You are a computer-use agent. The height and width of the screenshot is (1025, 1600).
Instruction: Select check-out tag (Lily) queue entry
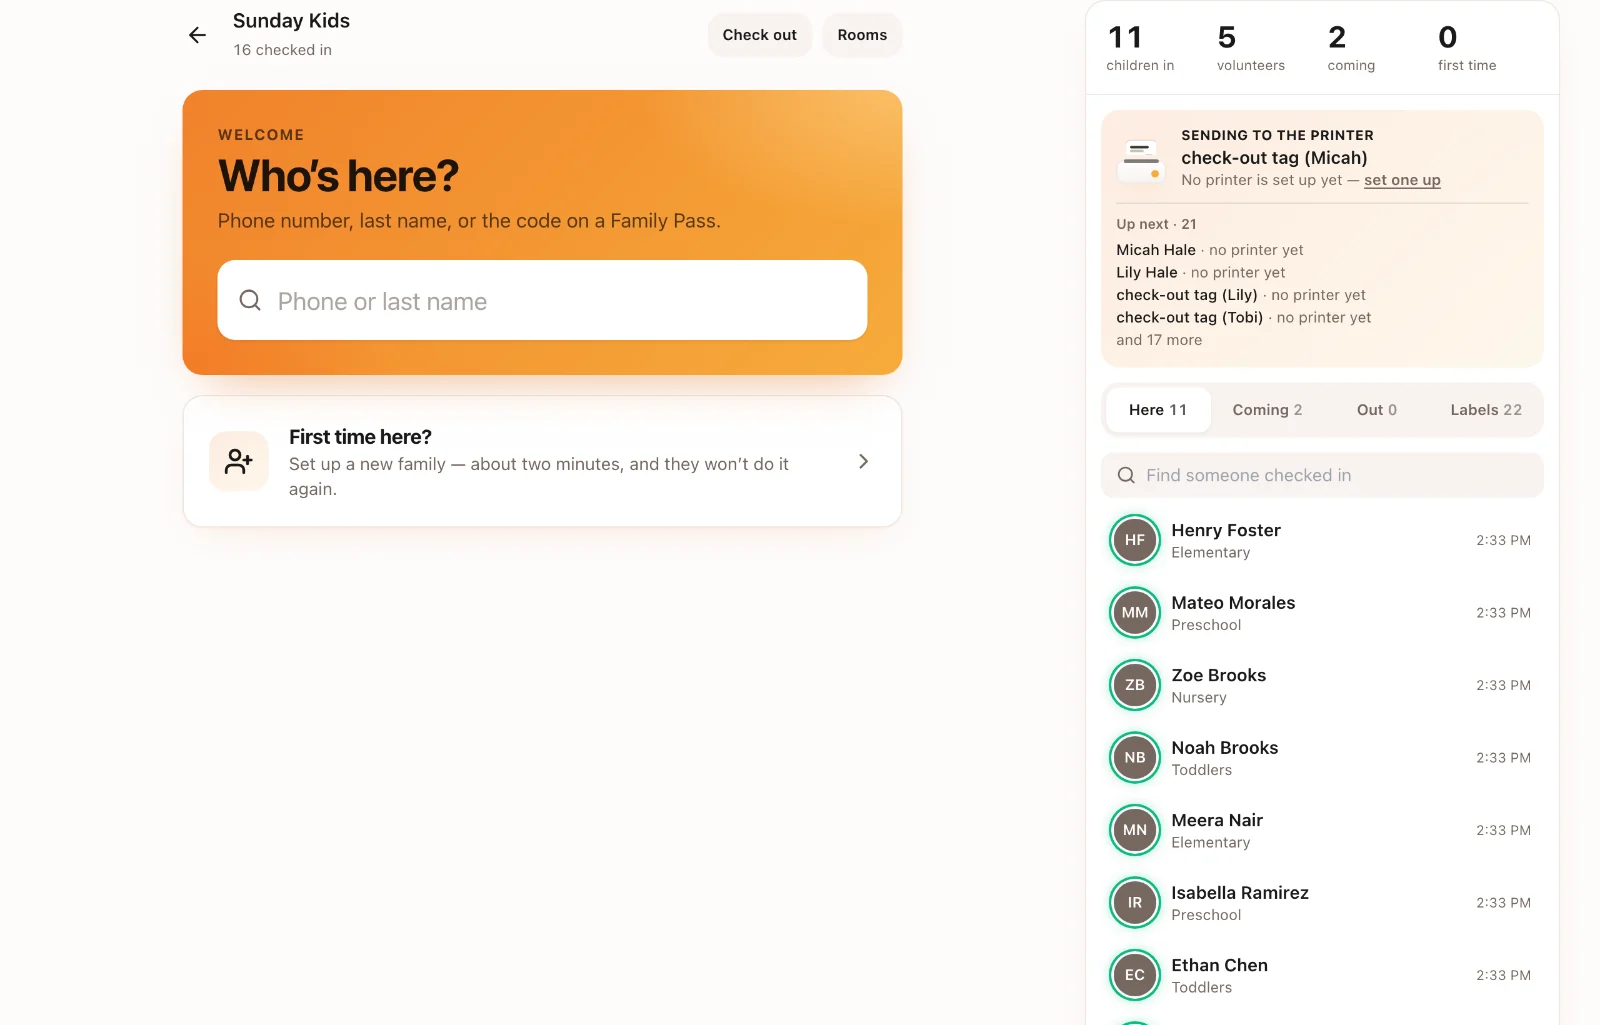(x=1187, y=295)
